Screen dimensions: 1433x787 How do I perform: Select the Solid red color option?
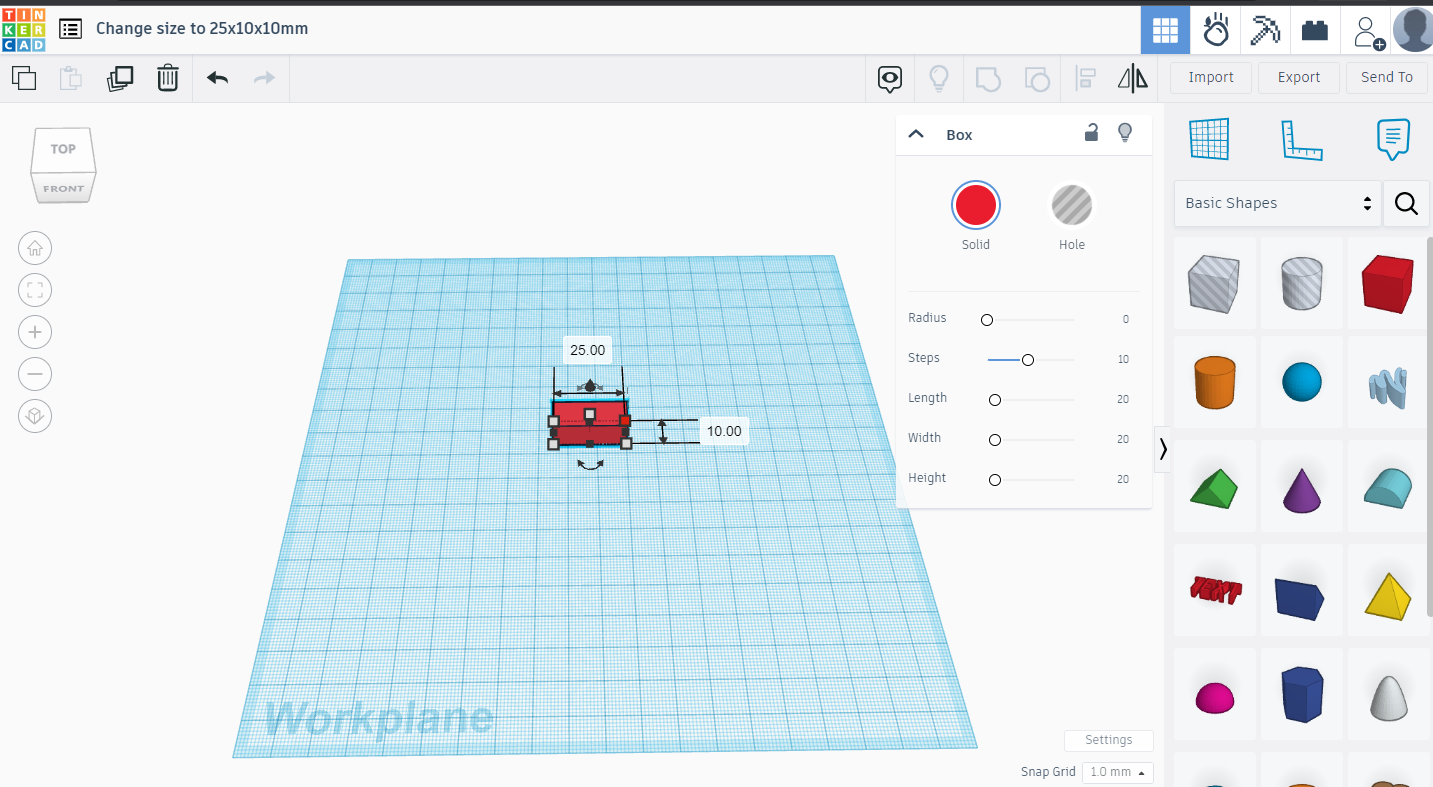[975, 205]
